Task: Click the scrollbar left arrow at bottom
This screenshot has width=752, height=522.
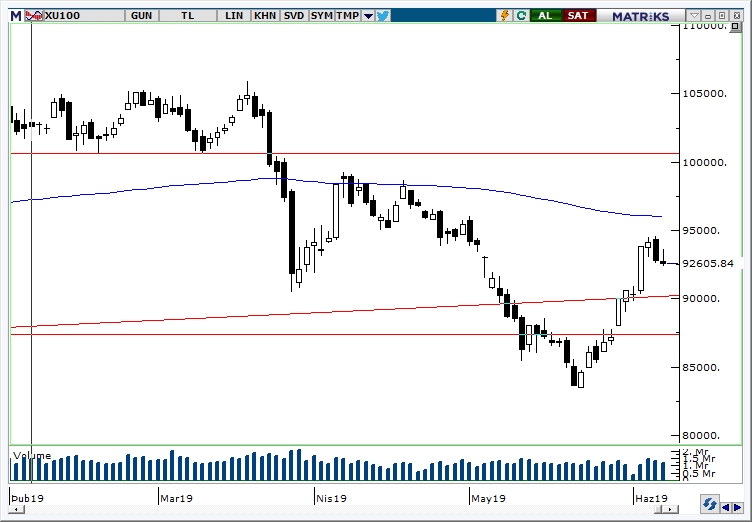Action: coord(16,510)
